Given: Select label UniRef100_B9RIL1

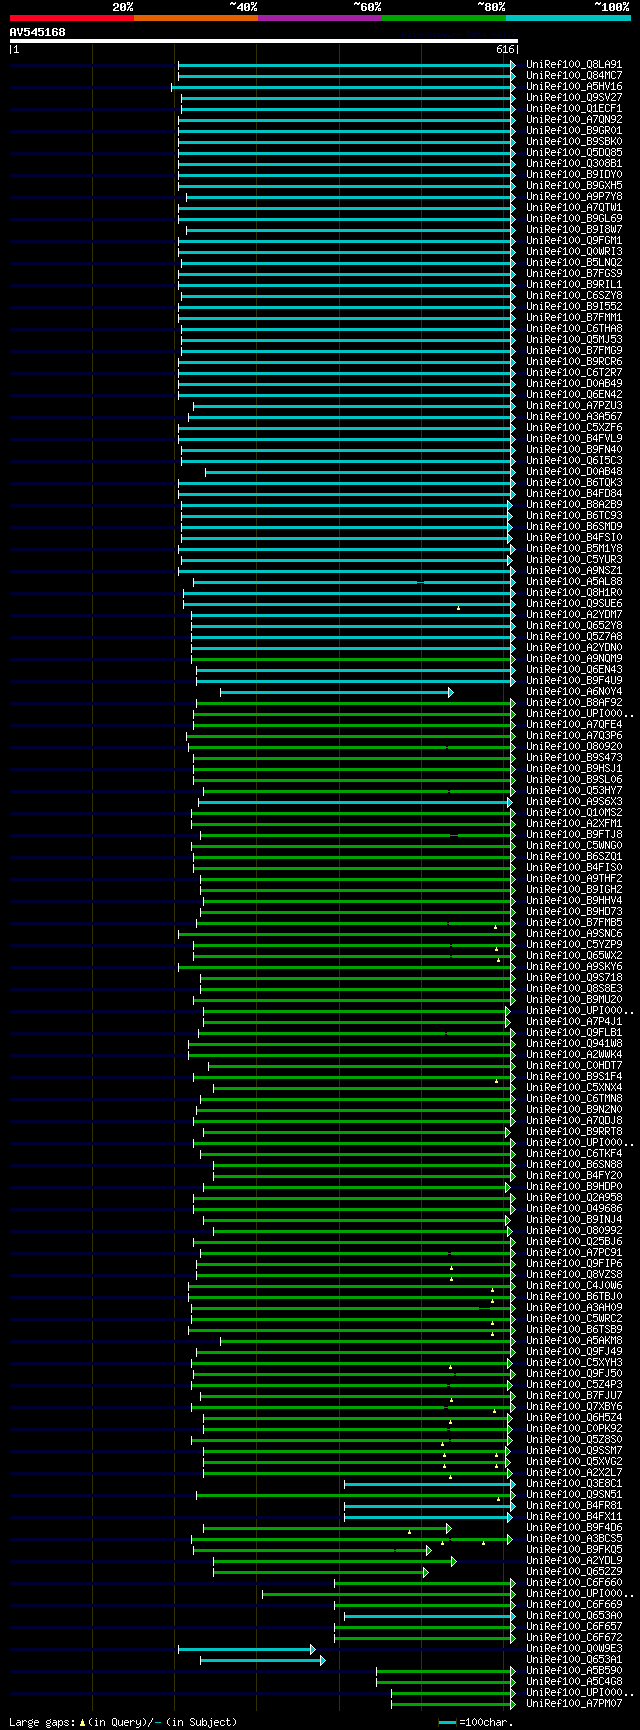Looking at the screenshot, I should point(574,284).
